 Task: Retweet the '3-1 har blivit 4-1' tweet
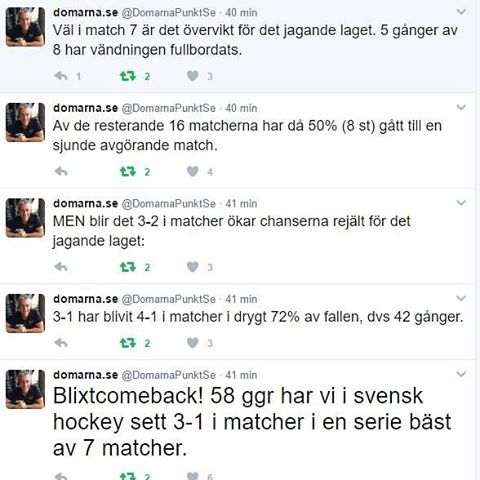128,343
